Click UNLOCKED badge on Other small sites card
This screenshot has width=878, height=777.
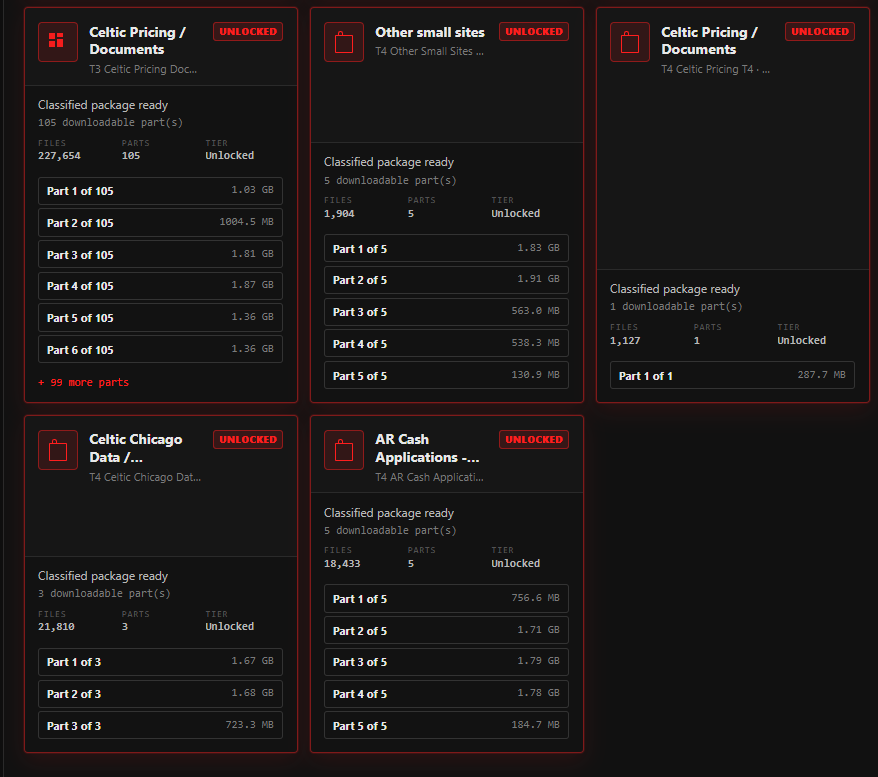(x=534, y=32)
